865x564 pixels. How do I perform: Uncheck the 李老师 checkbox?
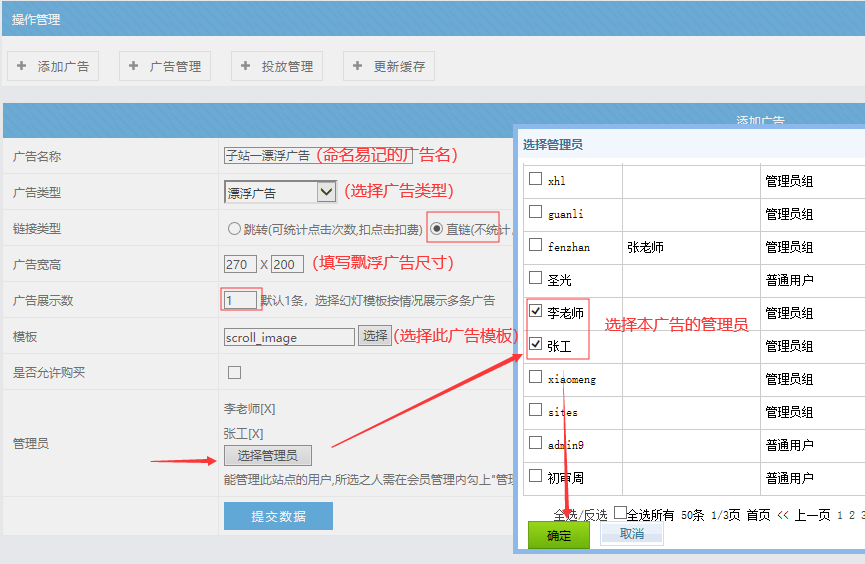tap(536, 312)
